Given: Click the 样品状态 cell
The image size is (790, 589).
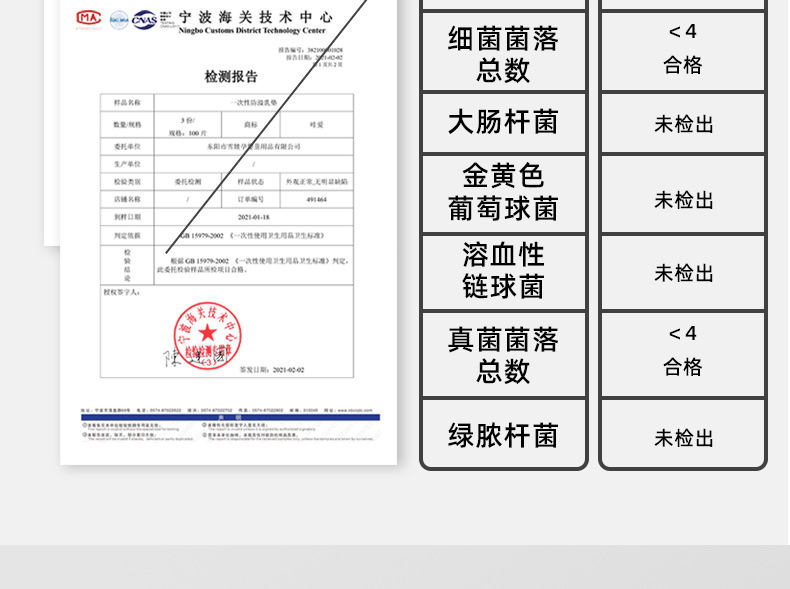Looking at the screenshot, I should pyautogui.click(x=251, y=181).
